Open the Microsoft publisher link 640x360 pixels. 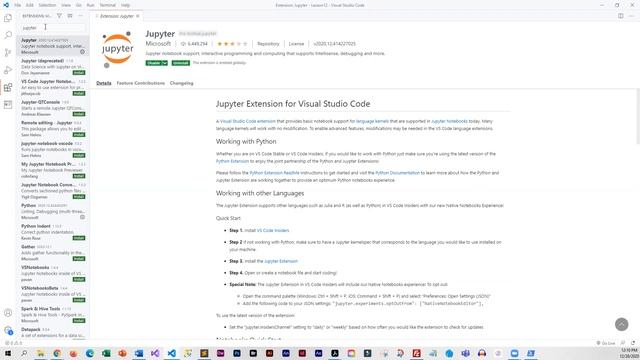click(x=158, y=44)
